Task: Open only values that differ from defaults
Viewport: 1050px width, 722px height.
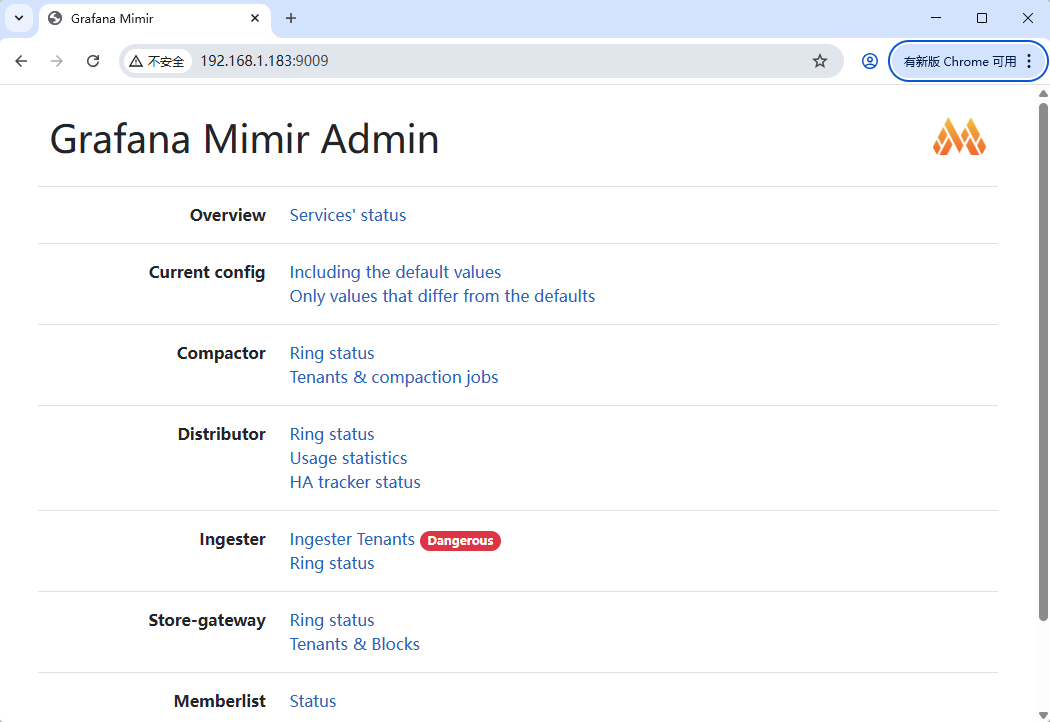Action: [442, 296]
